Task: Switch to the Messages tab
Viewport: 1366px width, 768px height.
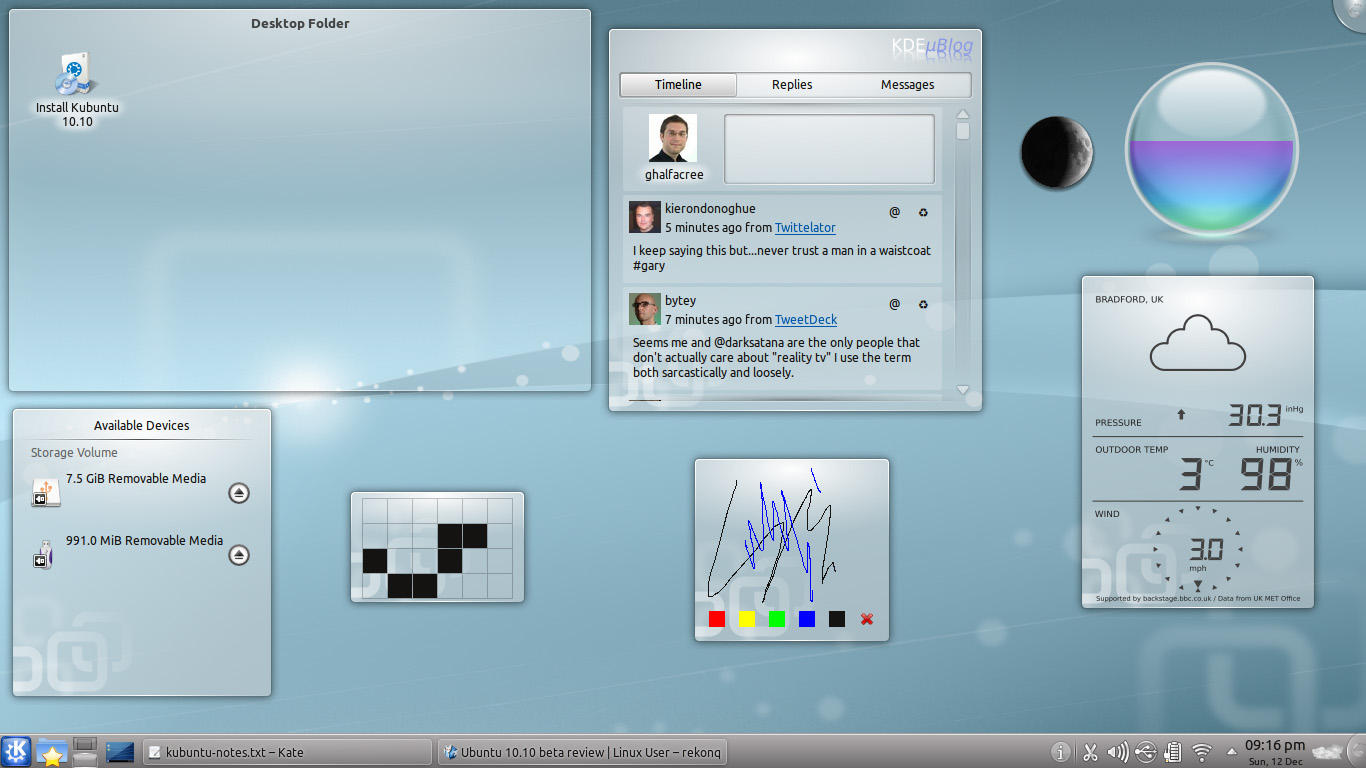Action: (x=908, y=85)
